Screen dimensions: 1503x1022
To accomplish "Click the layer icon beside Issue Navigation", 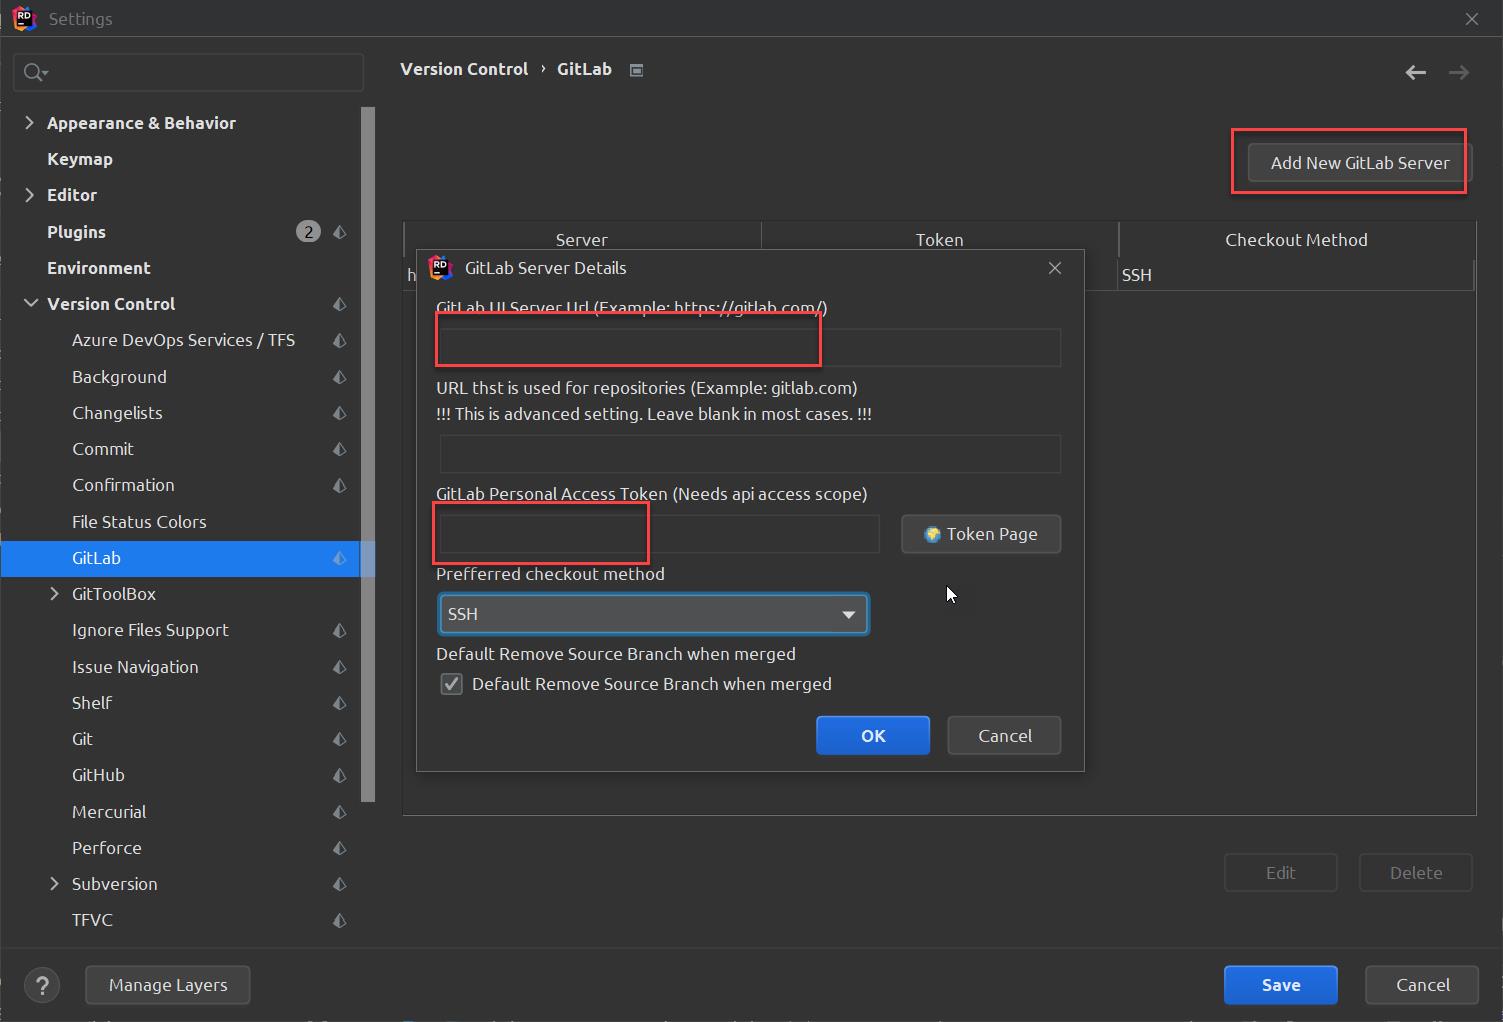I will [340, 667].
